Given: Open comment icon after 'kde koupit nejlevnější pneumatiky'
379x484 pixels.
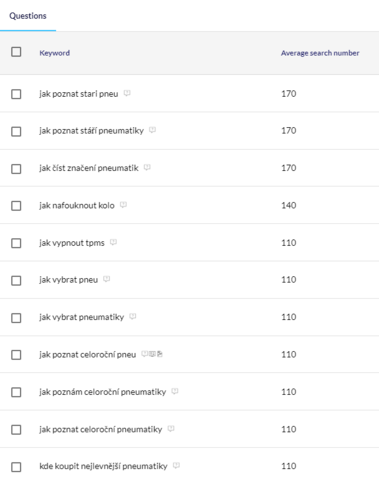Looking at the screenshot, I should [176, 465].
